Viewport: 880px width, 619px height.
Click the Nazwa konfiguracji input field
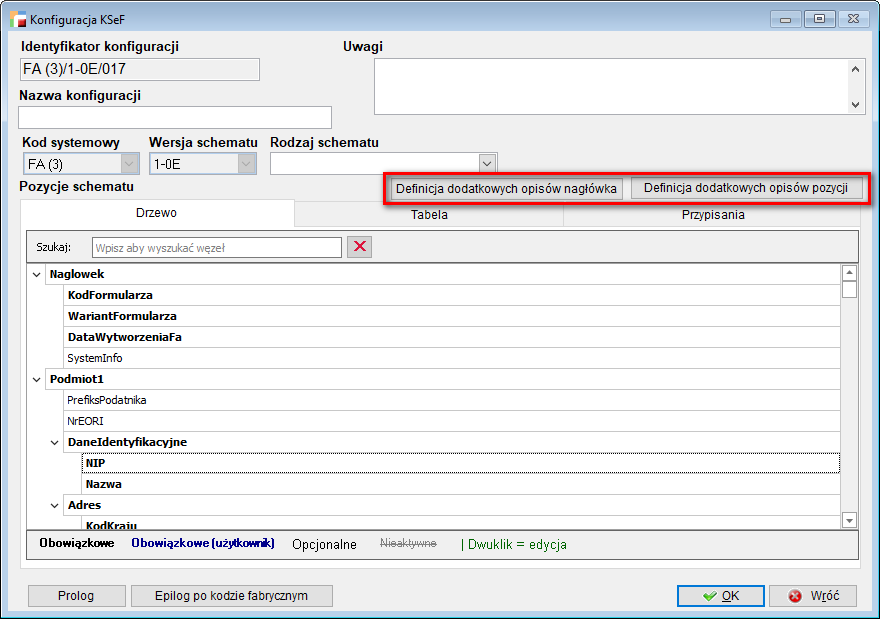(175, 117)
